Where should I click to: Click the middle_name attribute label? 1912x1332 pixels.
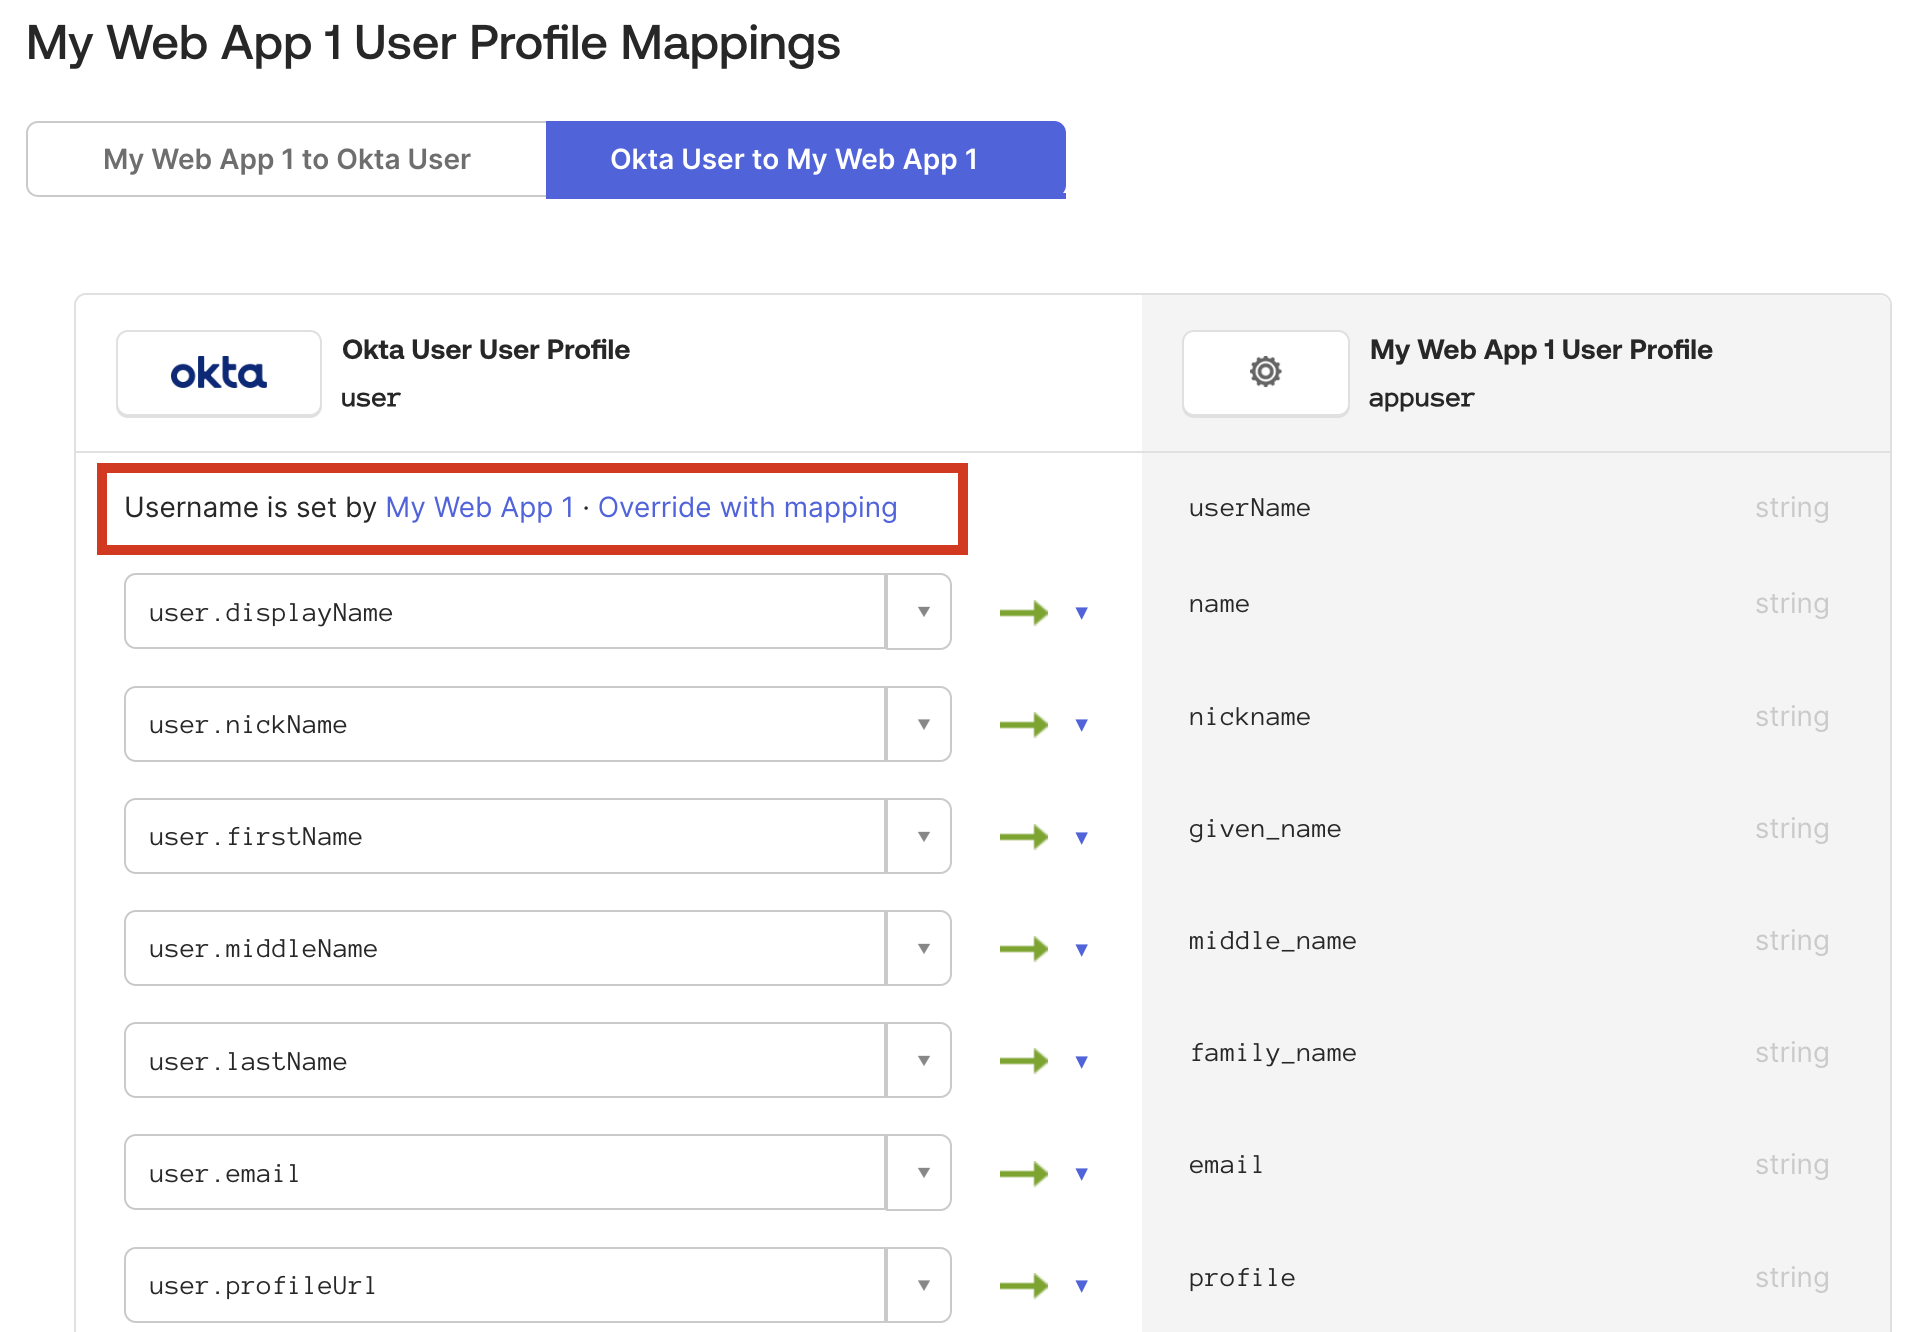1273,941
